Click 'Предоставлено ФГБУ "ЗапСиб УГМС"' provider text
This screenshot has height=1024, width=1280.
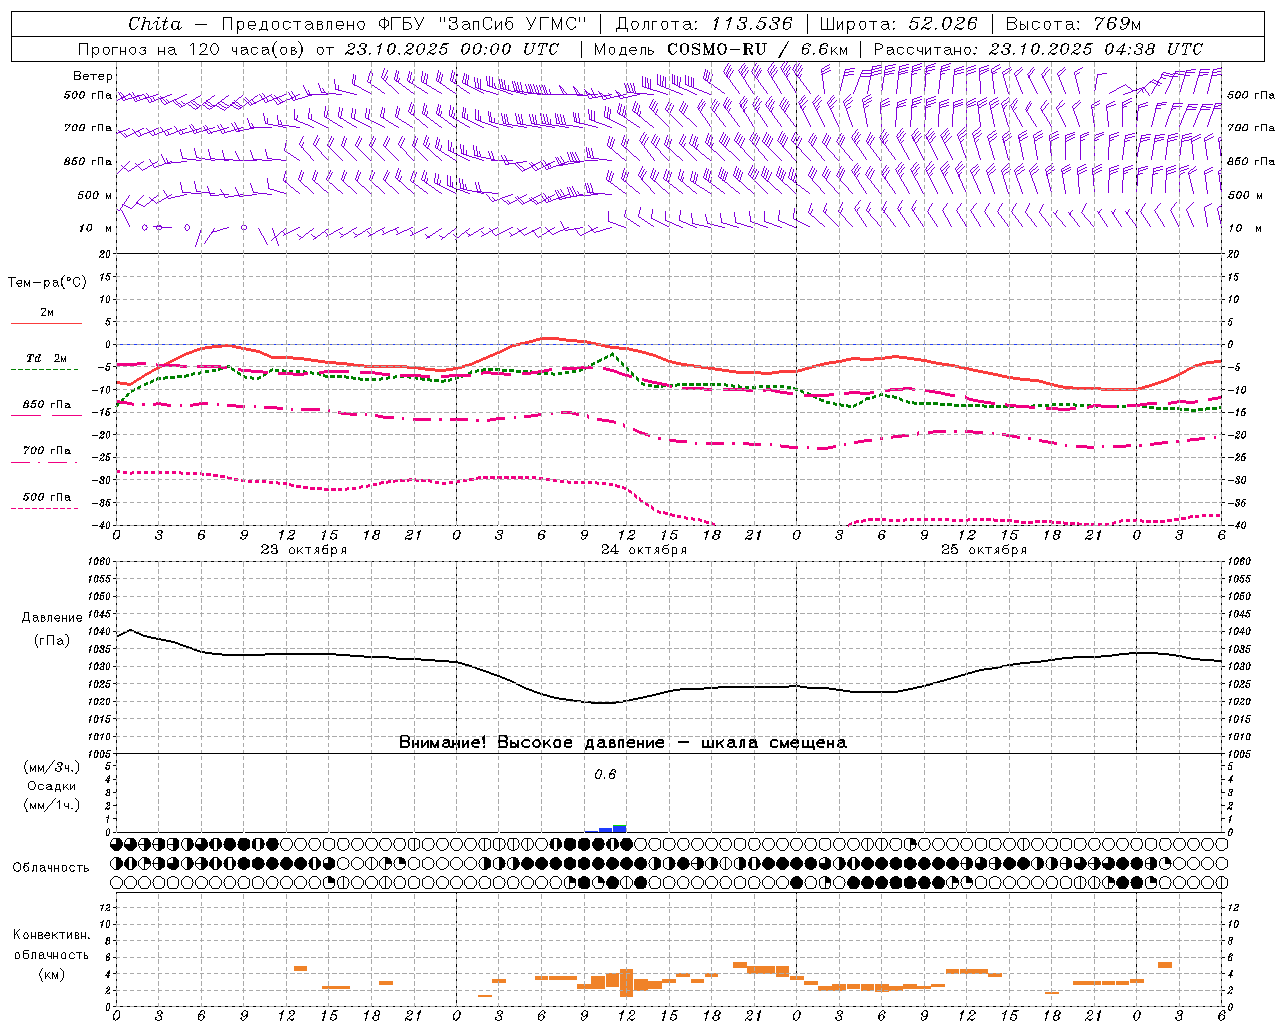point(403,24)
